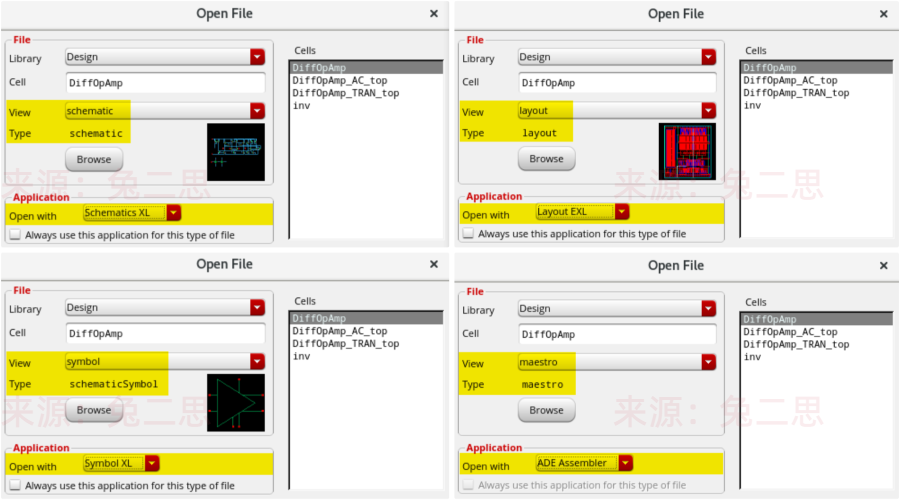The image size is (900, 500).
Task: Select DiffOpAmp_AC_top cell in symbol dialog
Action: click(340, 331)
